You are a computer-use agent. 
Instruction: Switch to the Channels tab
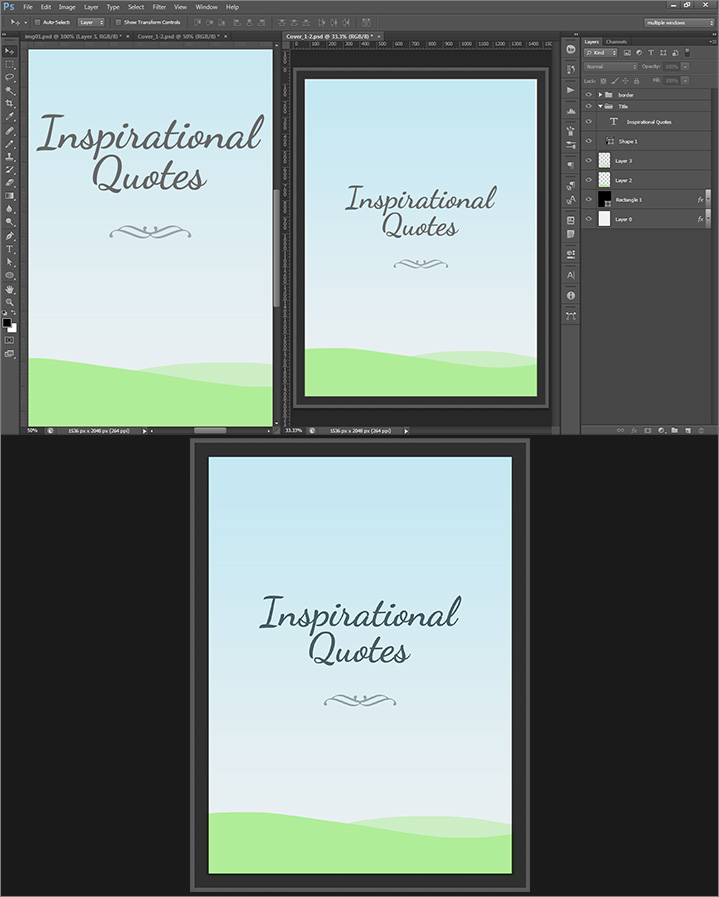tap(617, 41)
